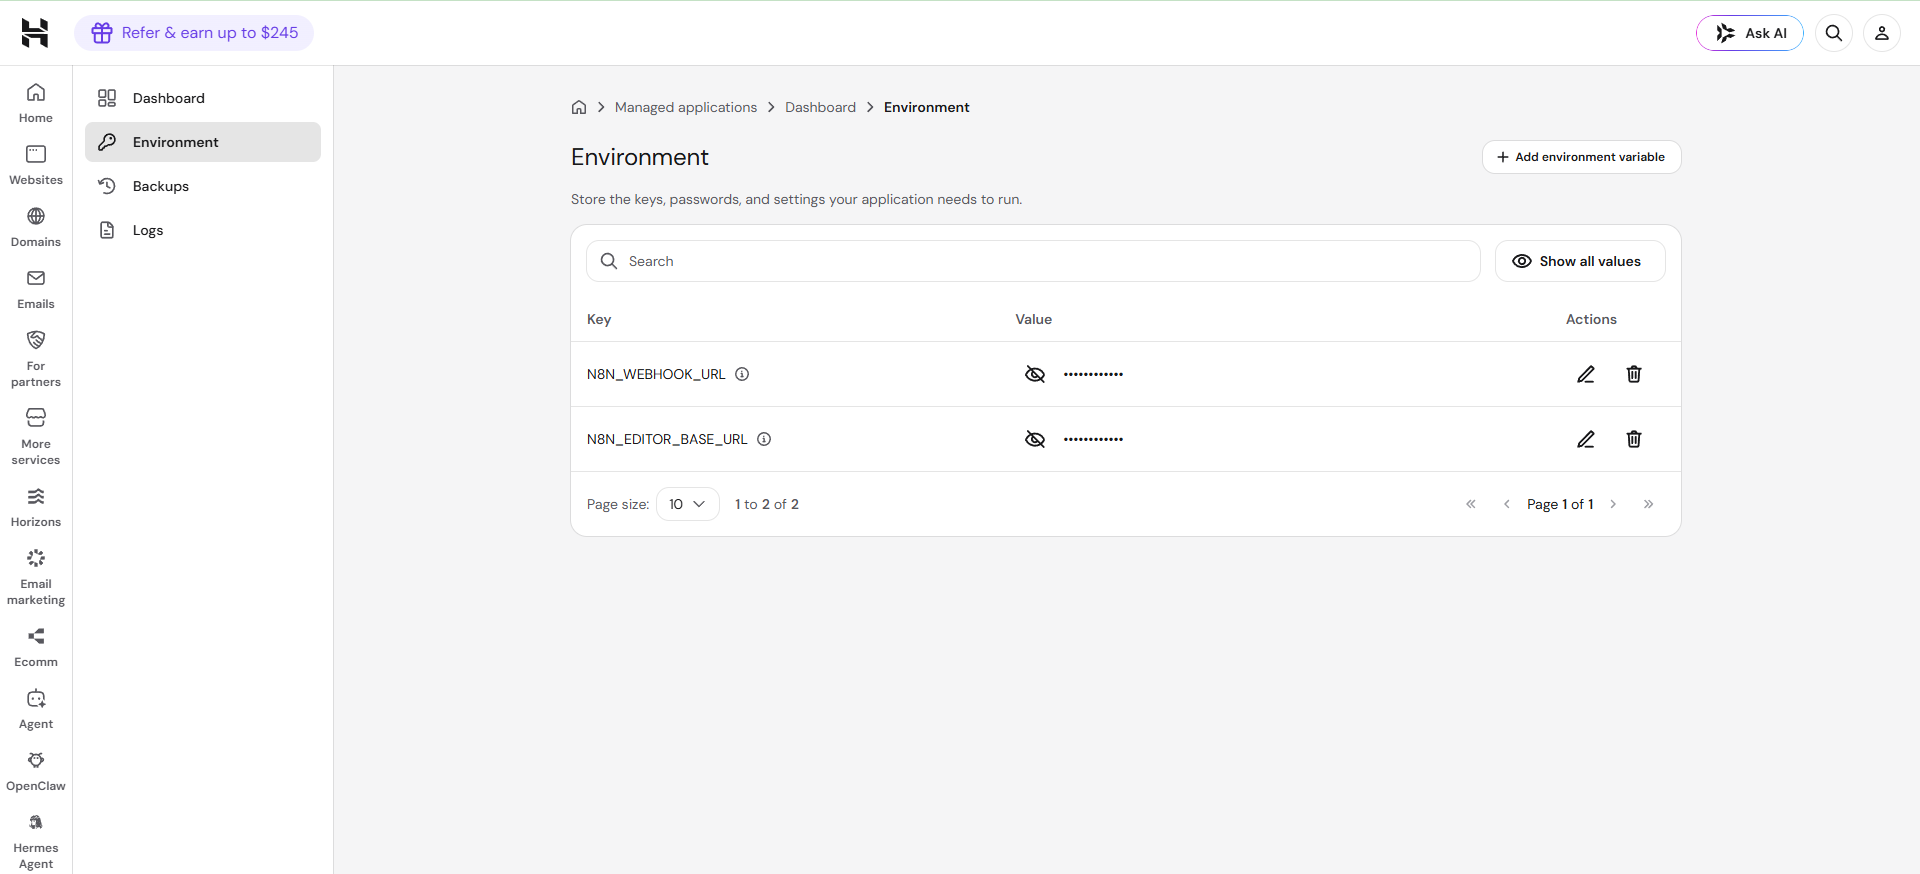Open the Agent section

click(x=36, y=710)
